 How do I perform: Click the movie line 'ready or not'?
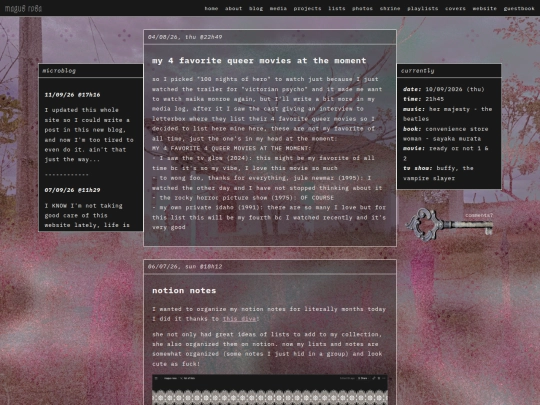[x=446, y=153]
